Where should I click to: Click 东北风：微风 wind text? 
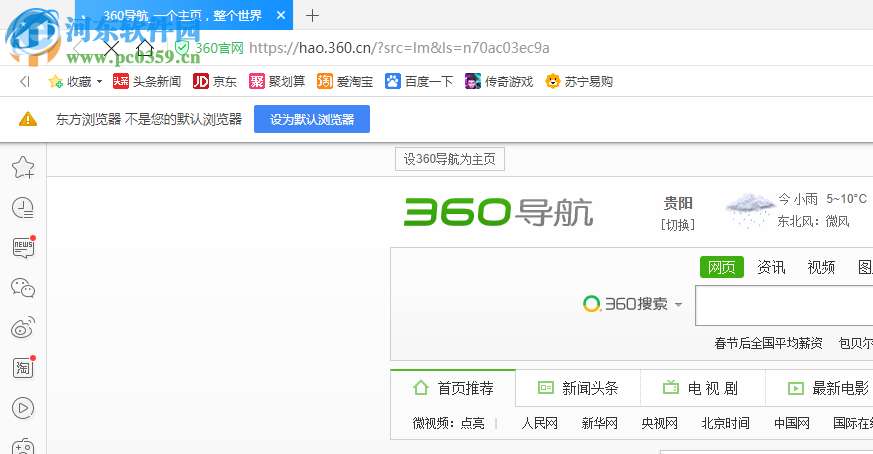click(x=813, y=222)
